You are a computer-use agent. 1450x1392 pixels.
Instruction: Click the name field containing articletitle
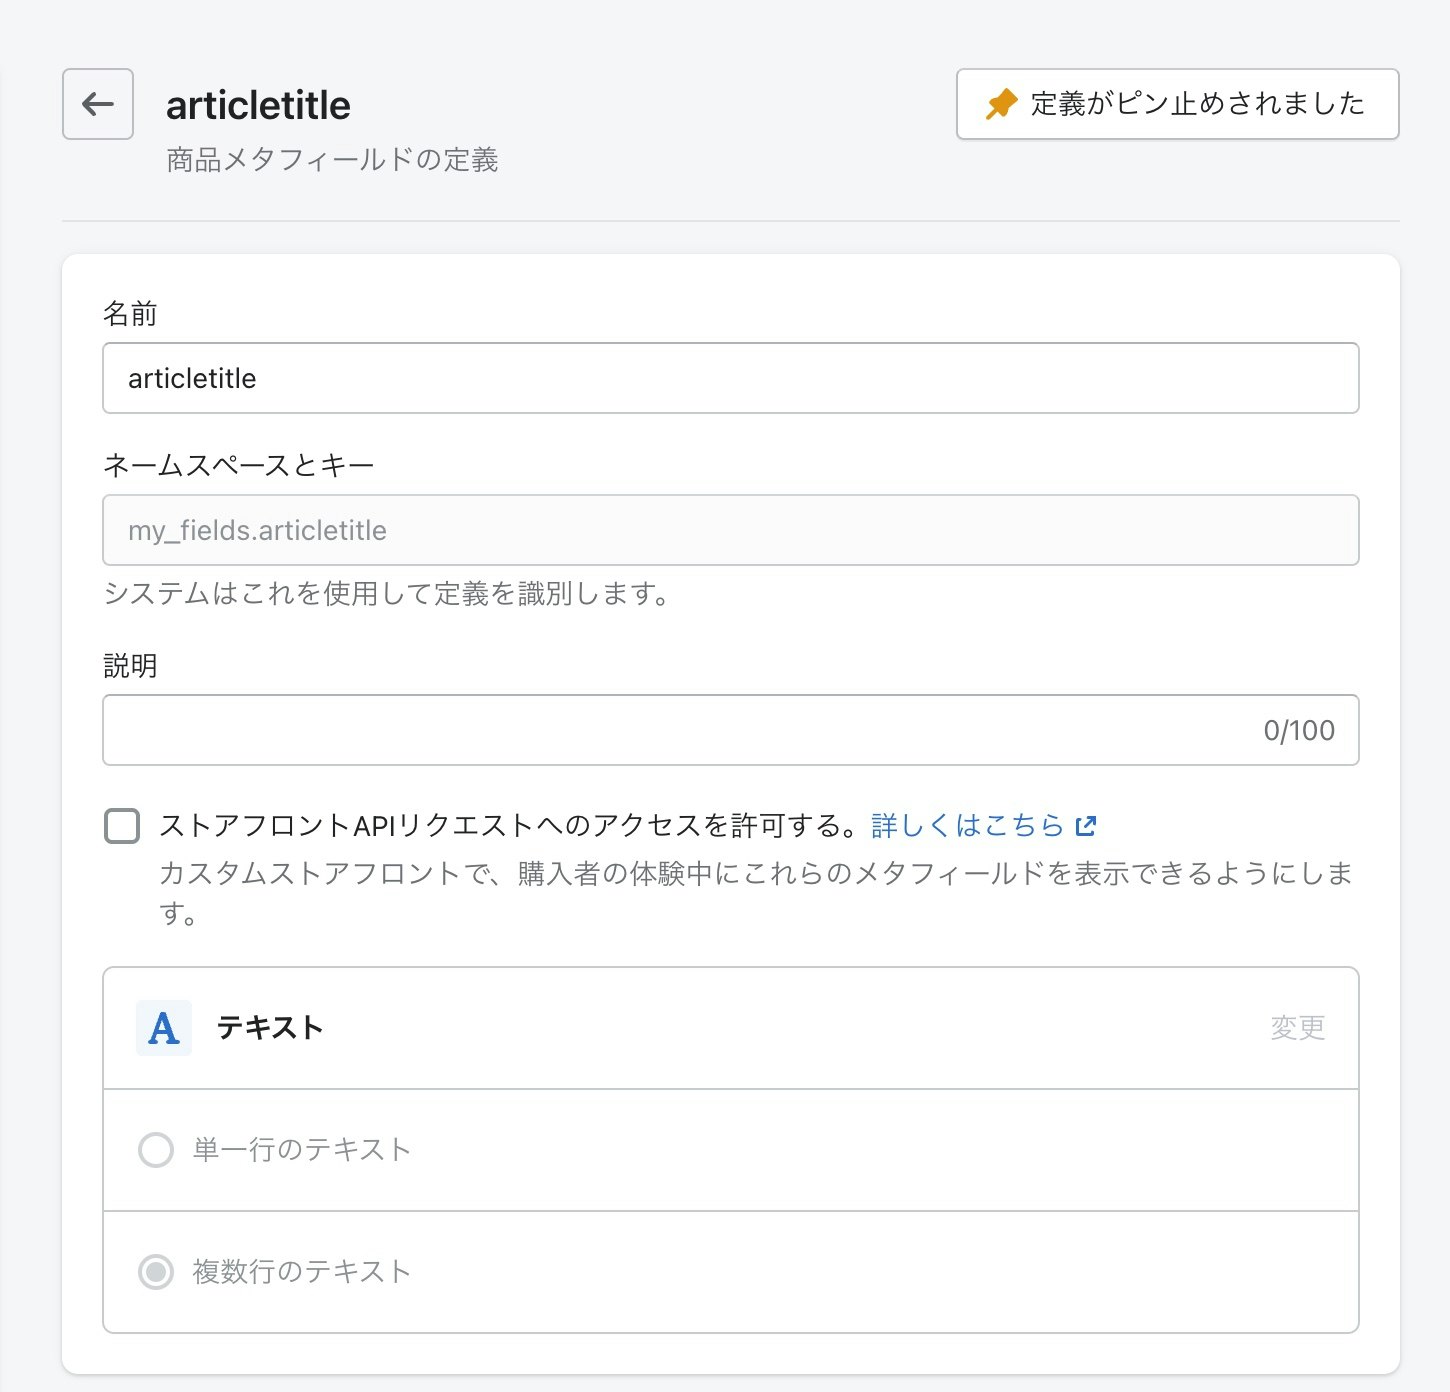click(x=729, y=378)
